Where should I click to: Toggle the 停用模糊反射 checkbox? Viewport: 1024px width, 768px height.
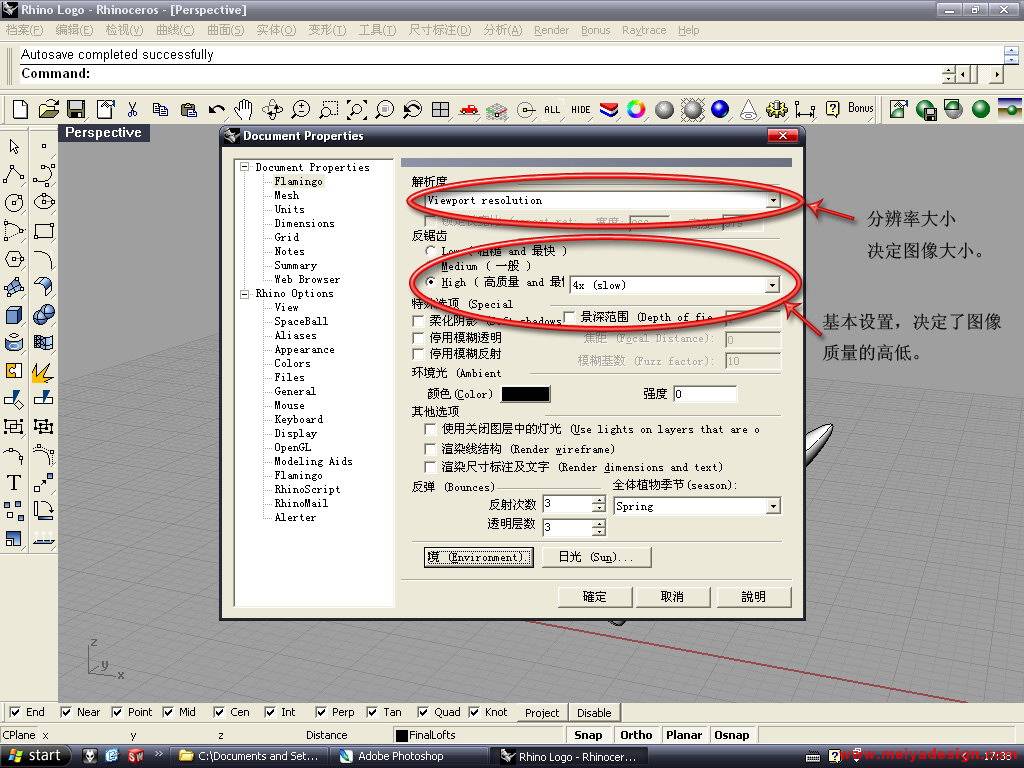[x=418, y=353]
